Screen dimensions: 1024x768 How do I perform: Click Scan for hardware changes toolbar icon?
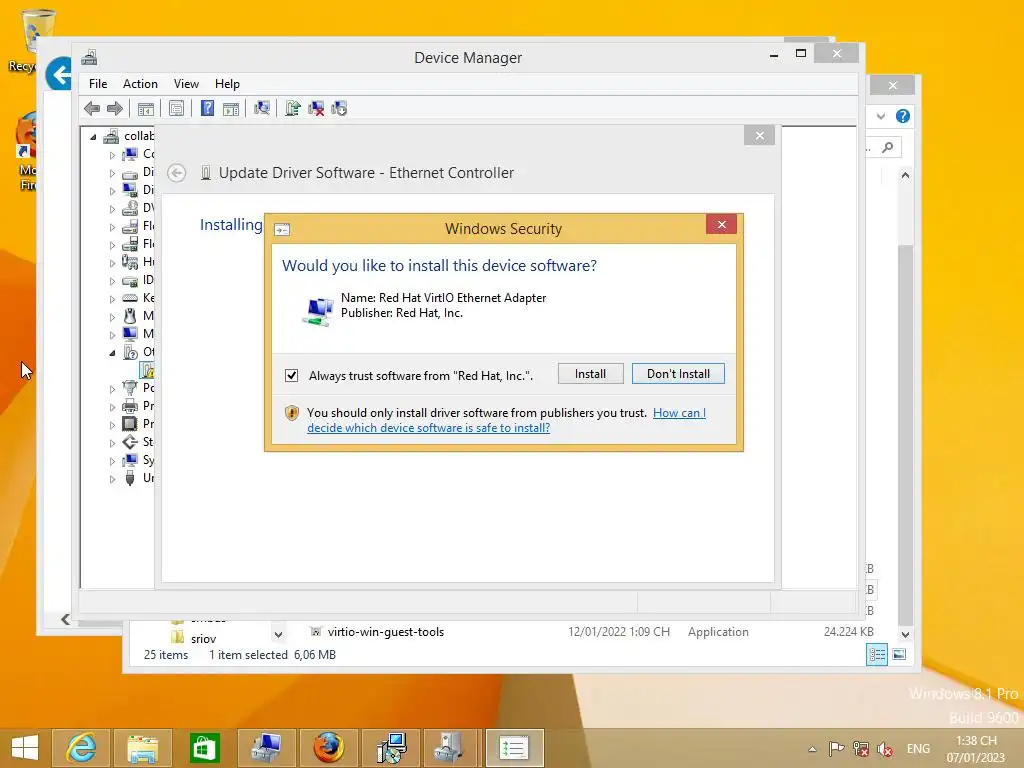pos(262,108)
